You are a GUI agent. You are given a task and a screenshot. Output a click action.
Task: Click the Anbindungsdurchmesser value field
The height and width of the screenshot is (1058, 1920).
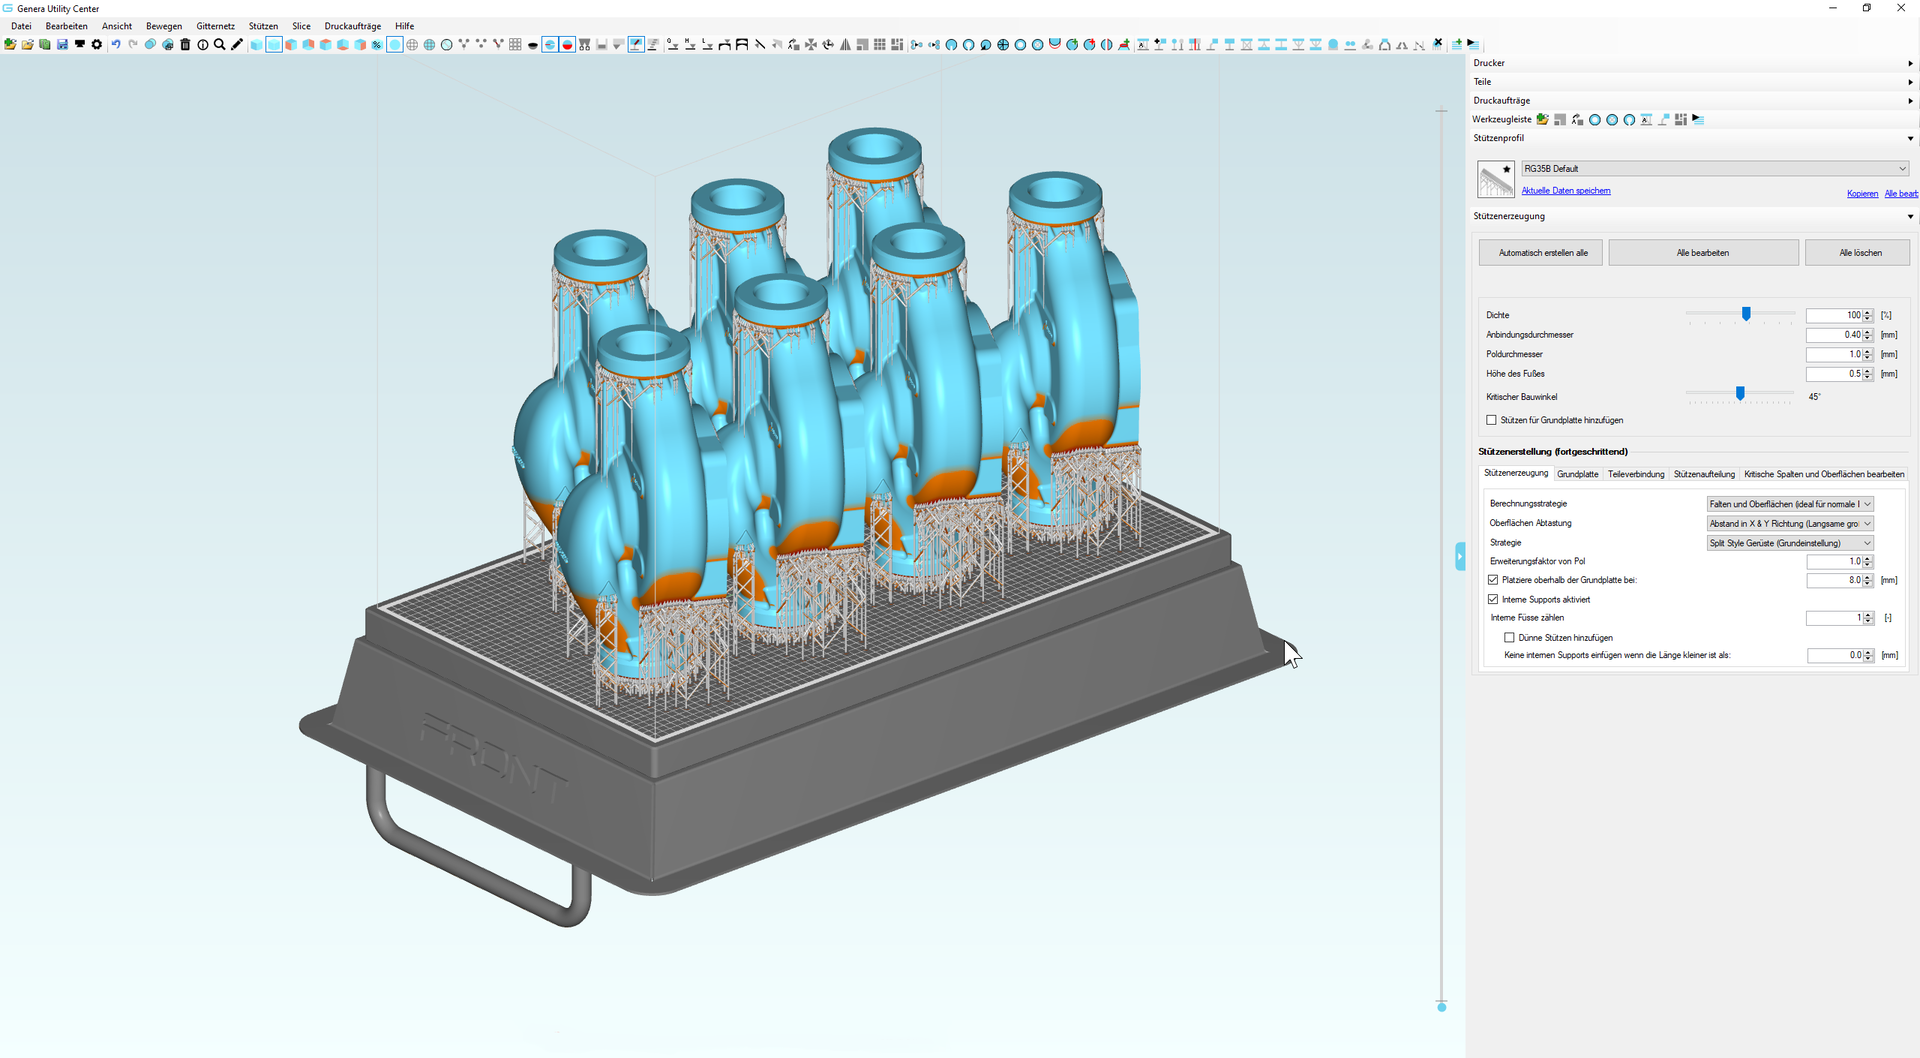point(1833,335)
